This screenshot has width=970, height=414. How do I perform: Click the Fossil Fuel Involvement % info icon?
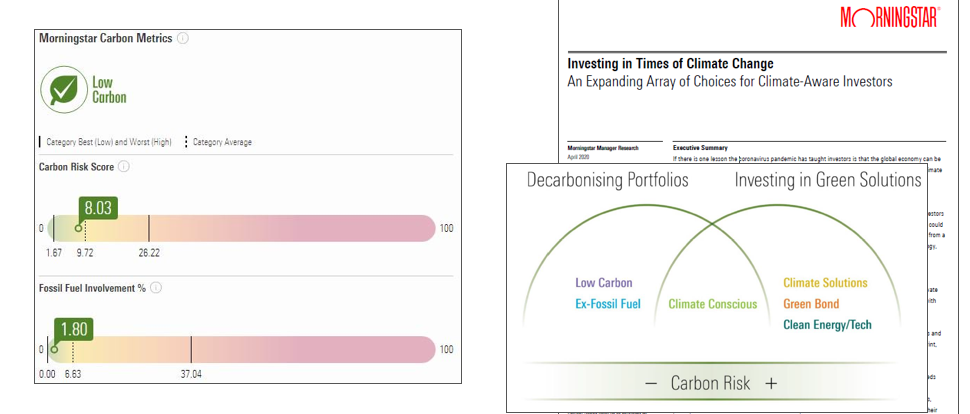(157, 288)
